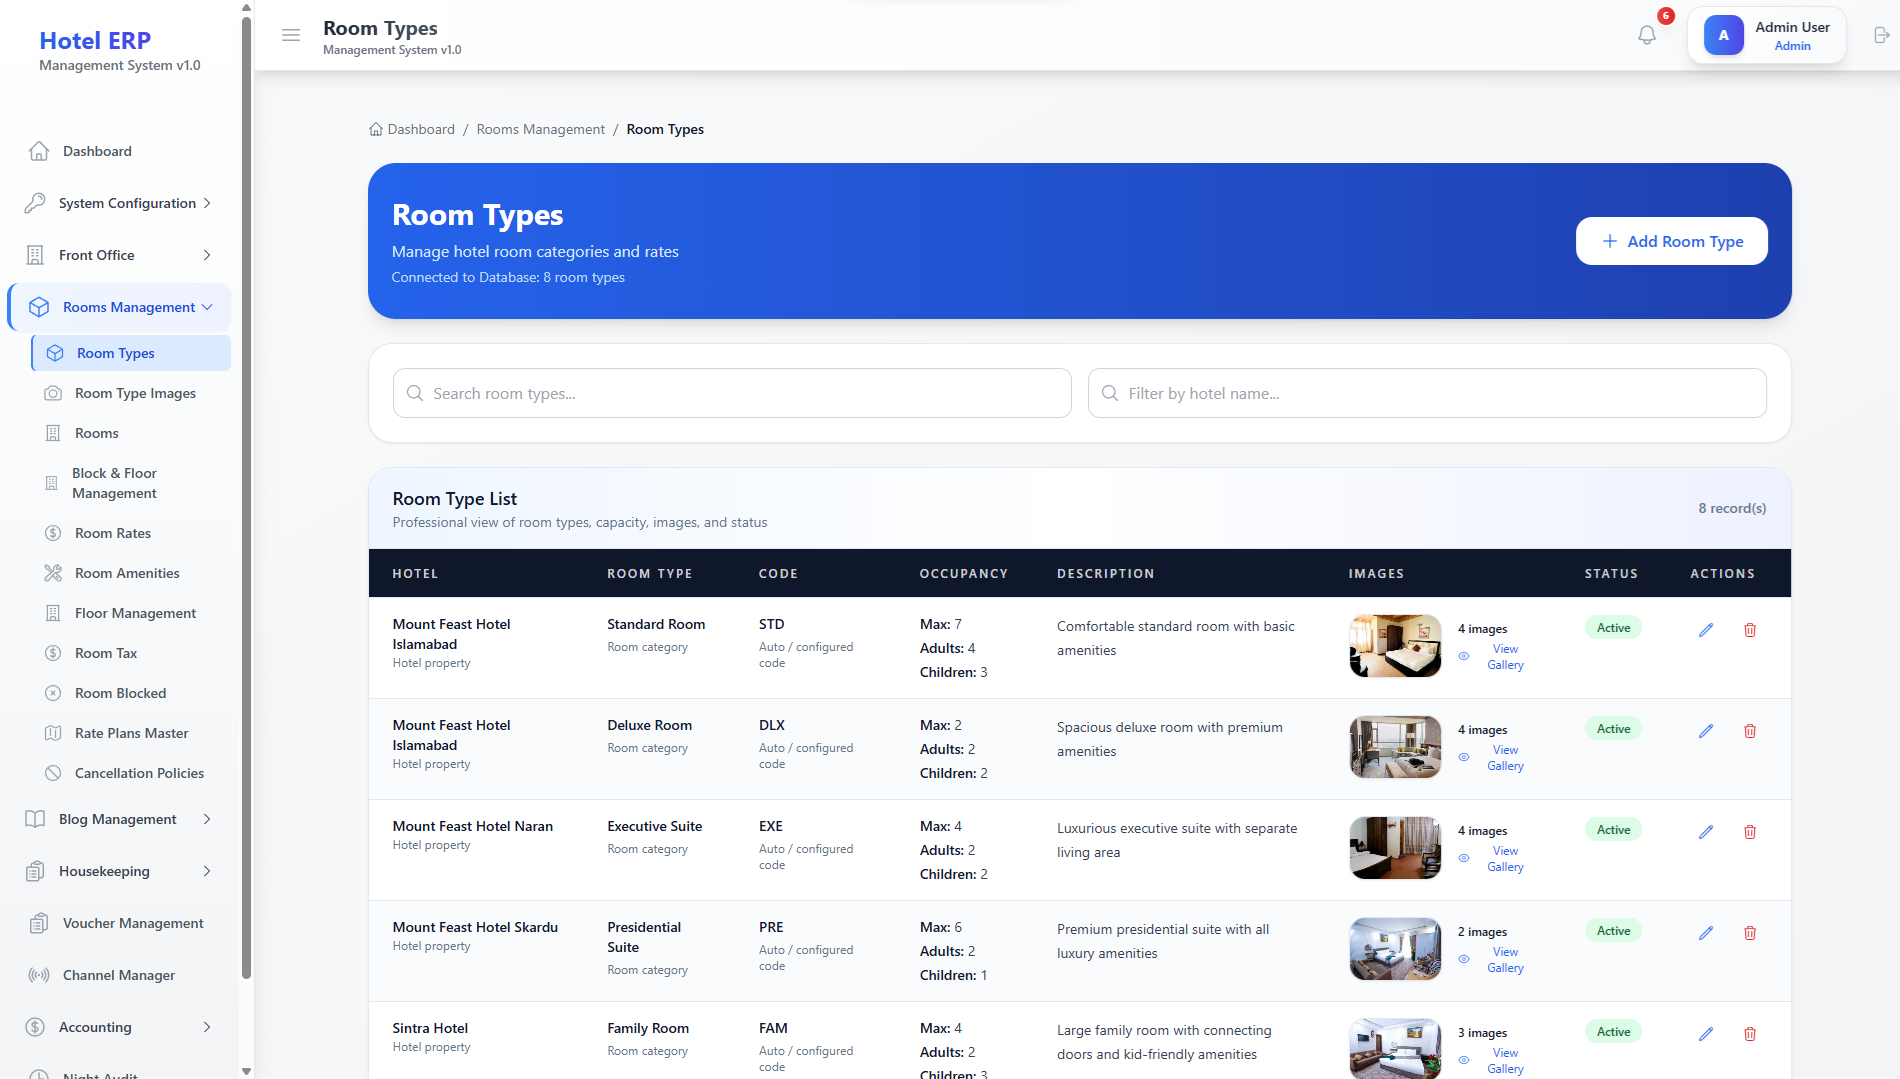
Task: Open the Family Room thumbnail image
Action: (x=1395, y=1048)
